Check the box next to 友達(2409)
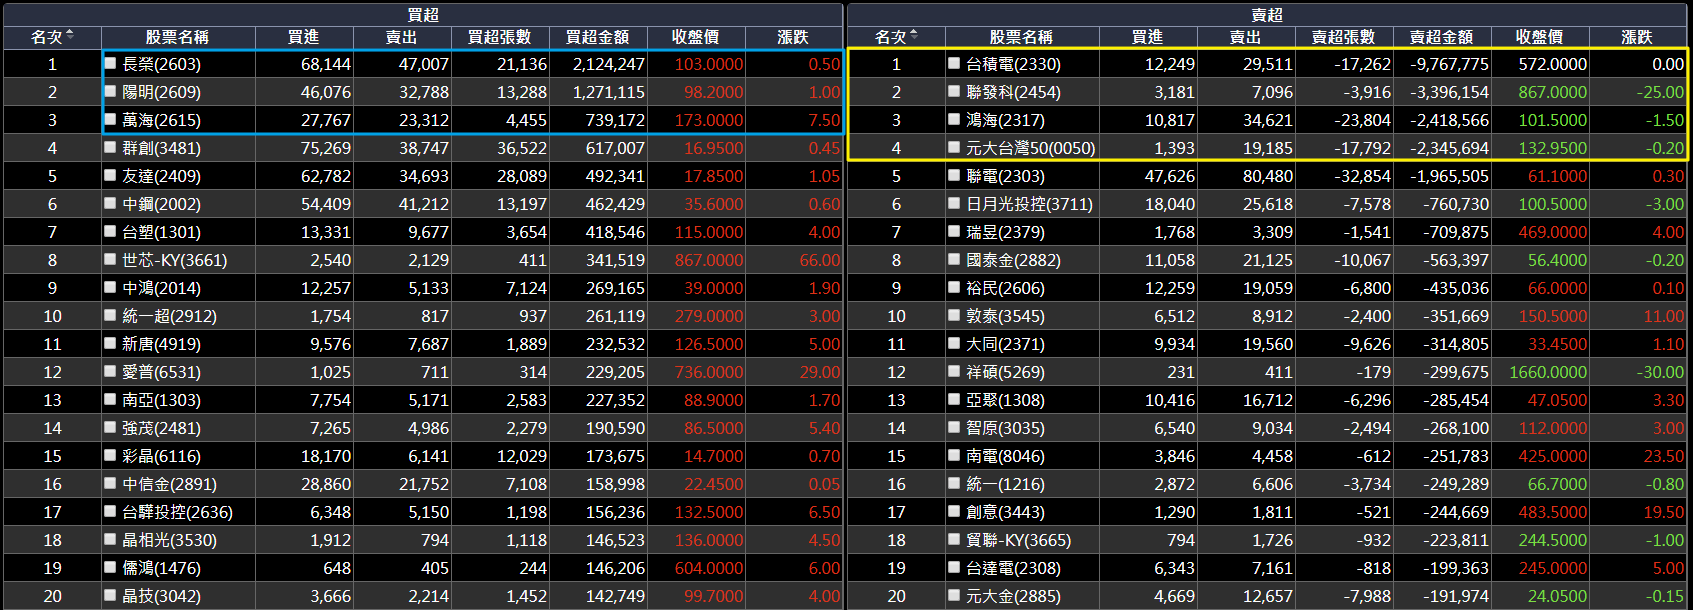Screen dimensions: 1693x610 (111, 175)
